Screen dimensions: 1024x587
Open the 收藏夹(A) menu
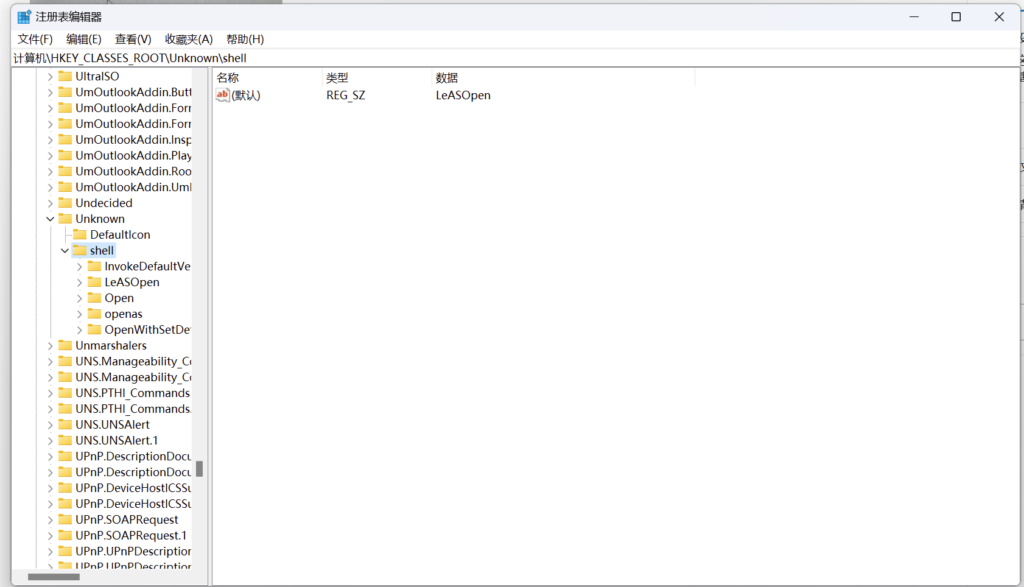click(x=189, y=39)
